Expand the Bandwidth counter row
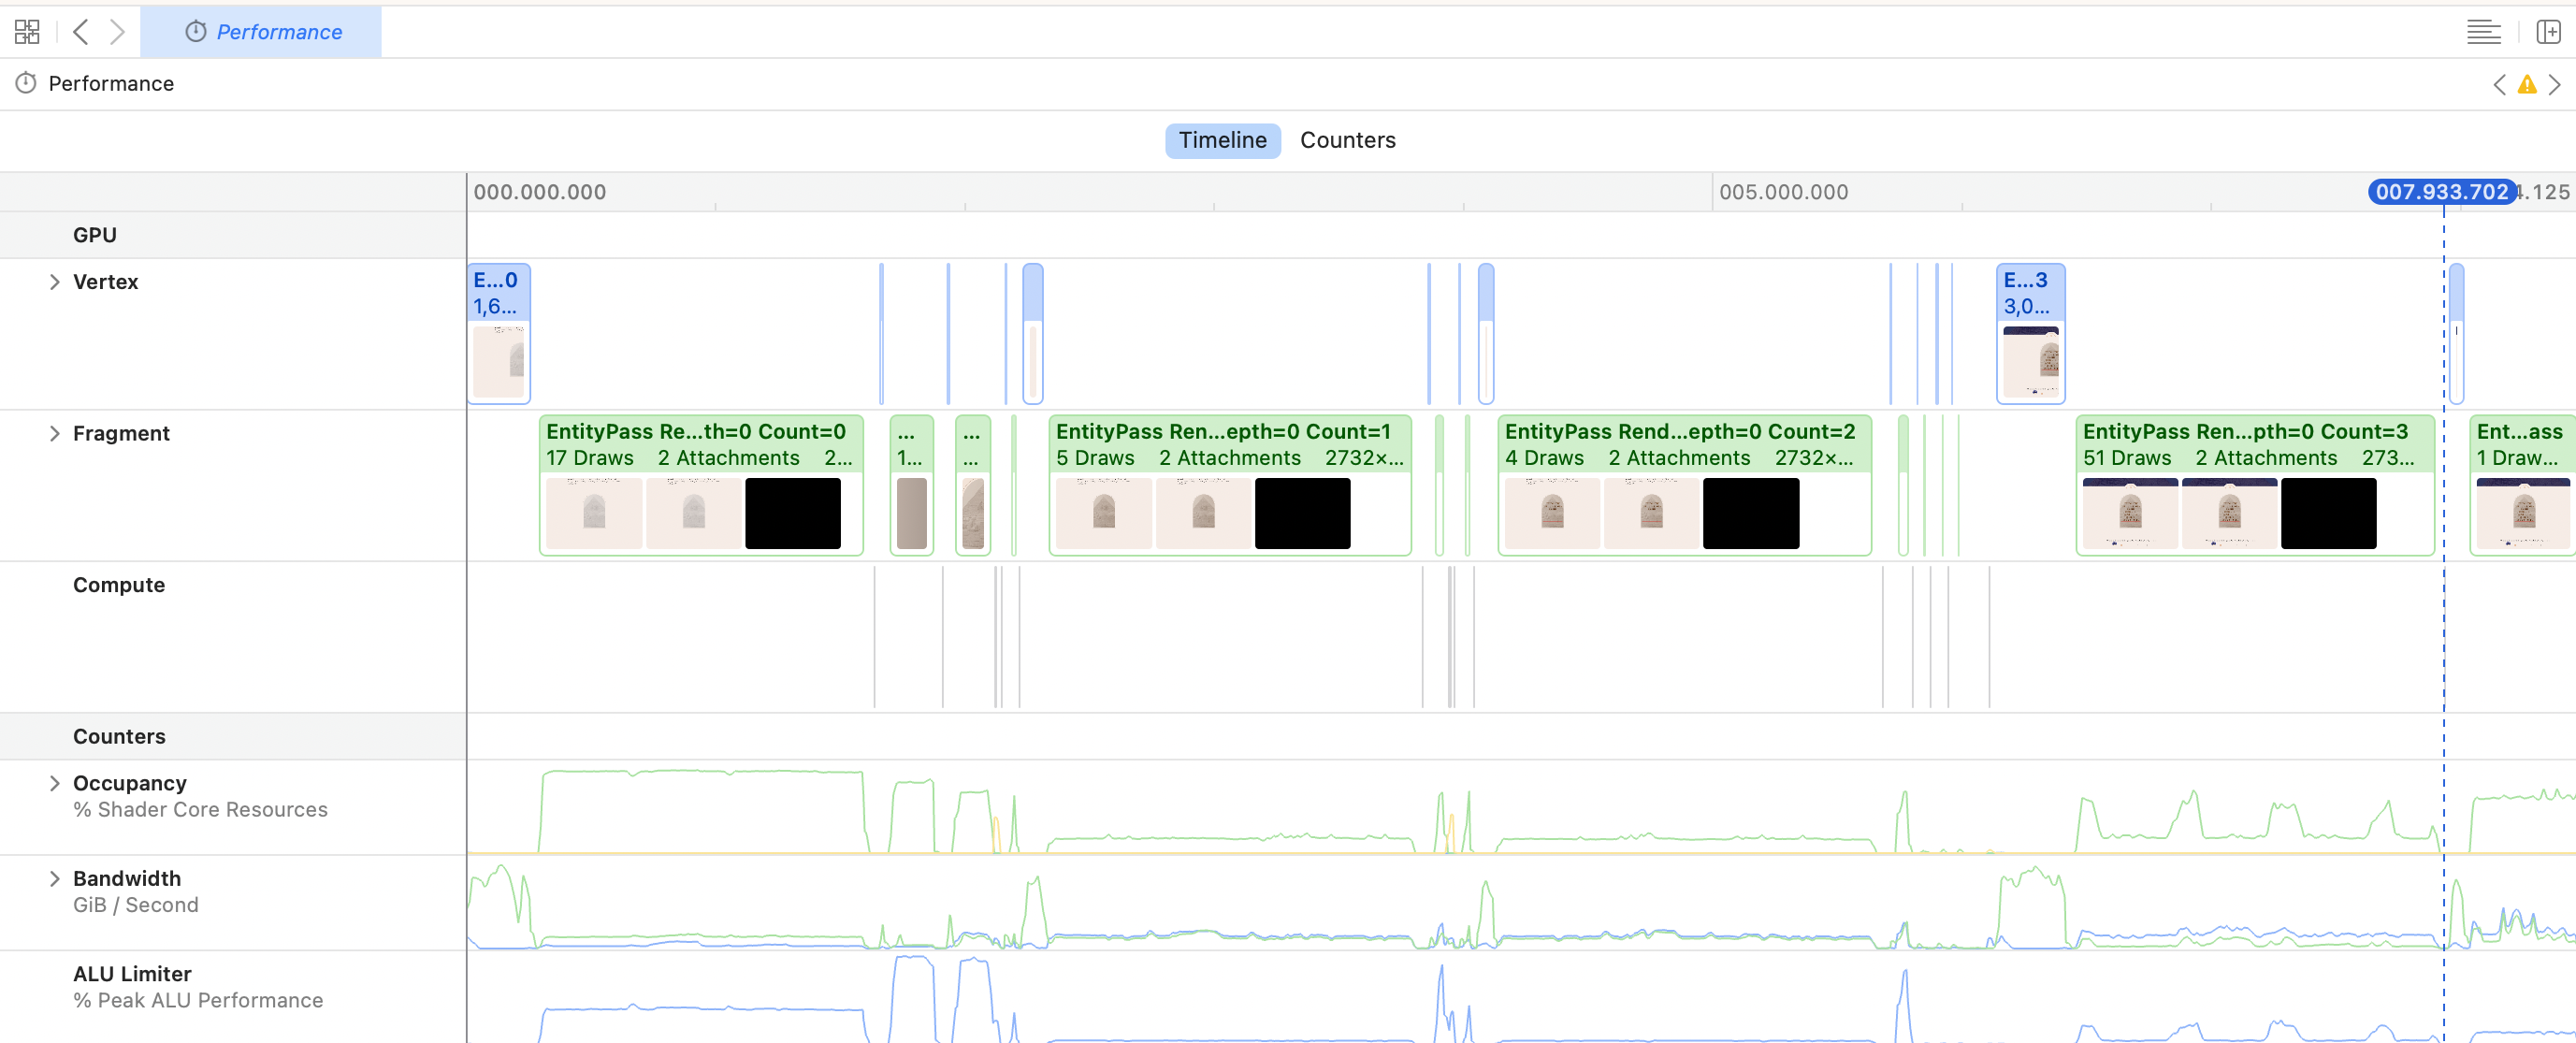 (55, 878)
